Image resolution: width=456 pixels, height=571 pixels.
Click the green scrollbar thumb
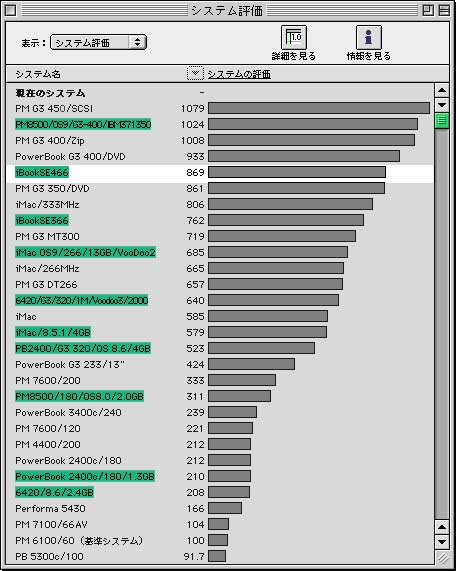[442, 121]
